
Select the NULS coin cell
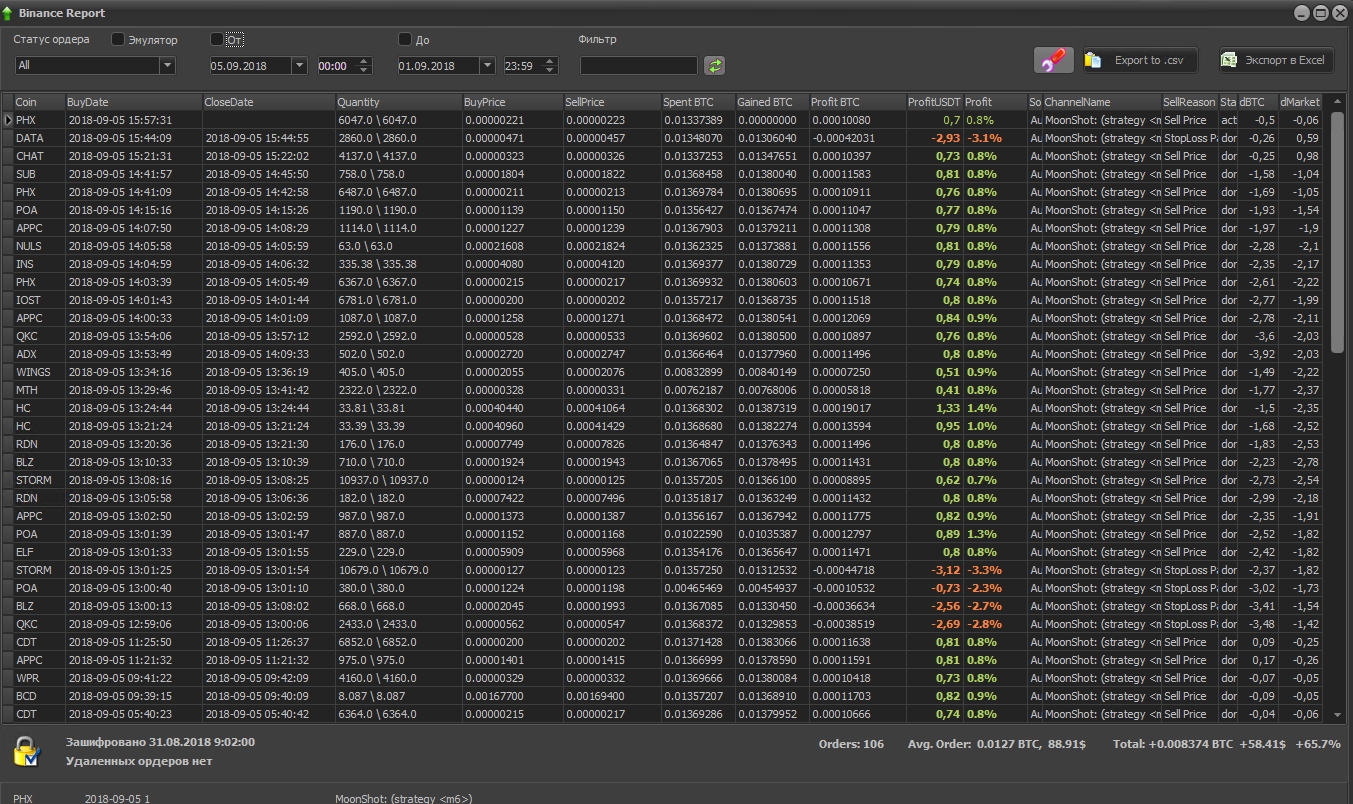pos(39,246)
